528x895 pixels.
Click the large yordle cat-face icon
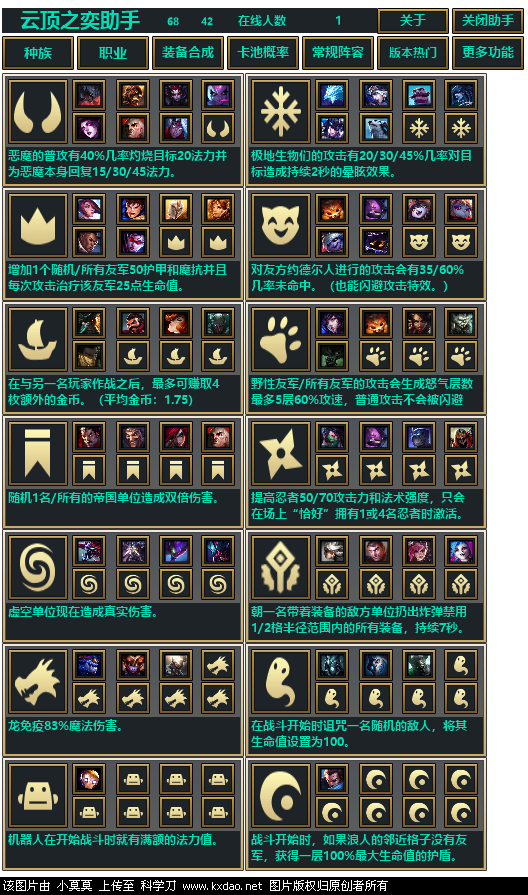[x=281, y=225]
